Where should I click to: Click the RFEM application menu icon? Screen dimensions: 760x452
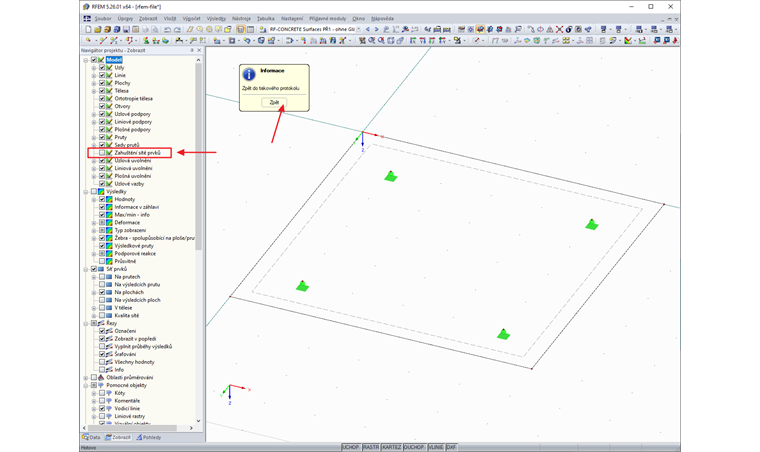[x=87, y=18]
